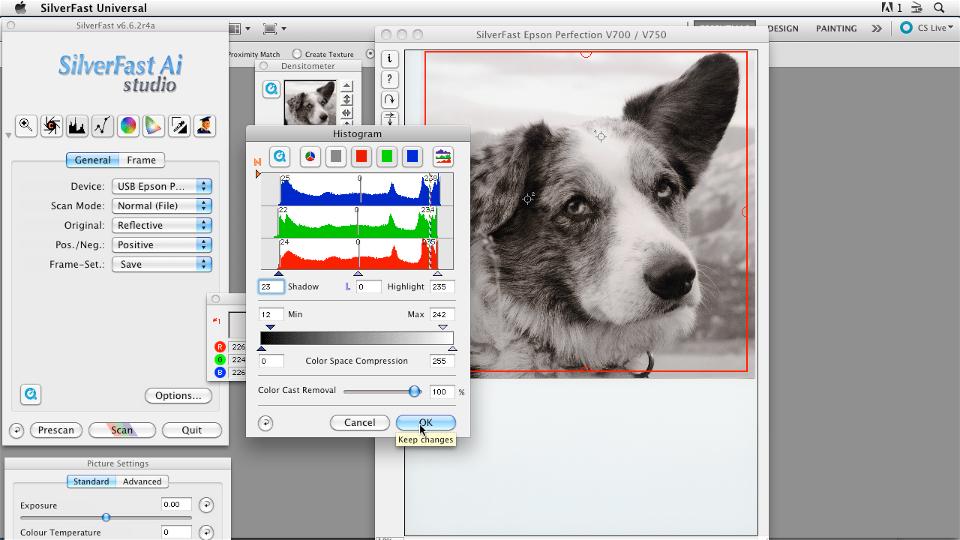Select the color pie channel icon in Histogram
This screenshot has width=960, height=540.
point(310,157)
